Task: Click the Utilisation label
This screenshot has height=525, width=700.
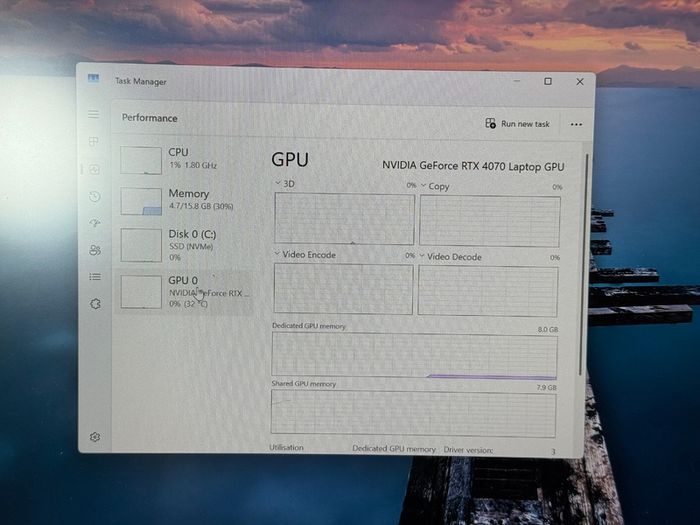Action: point(286,447)
